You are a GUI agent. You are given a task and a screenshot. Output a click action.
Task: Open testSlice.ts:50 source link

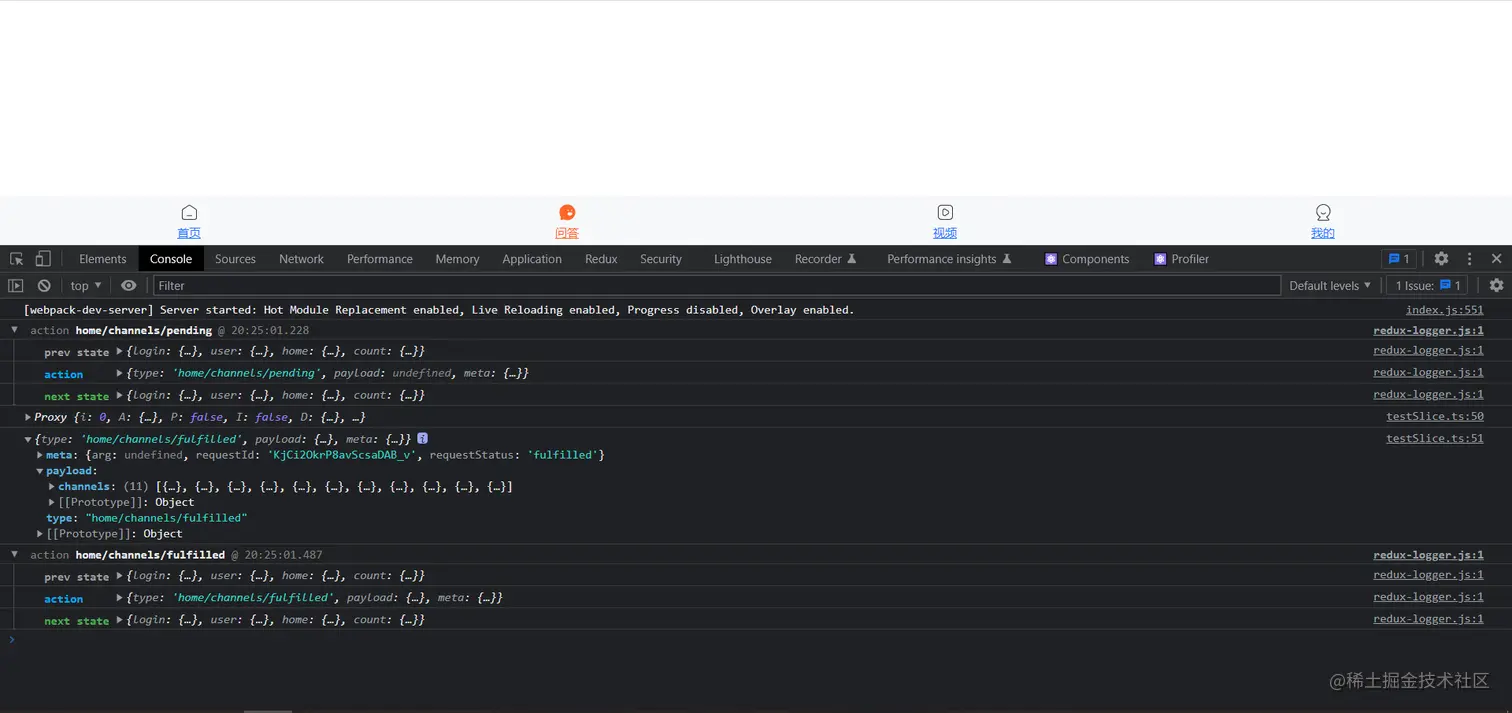1435,417
